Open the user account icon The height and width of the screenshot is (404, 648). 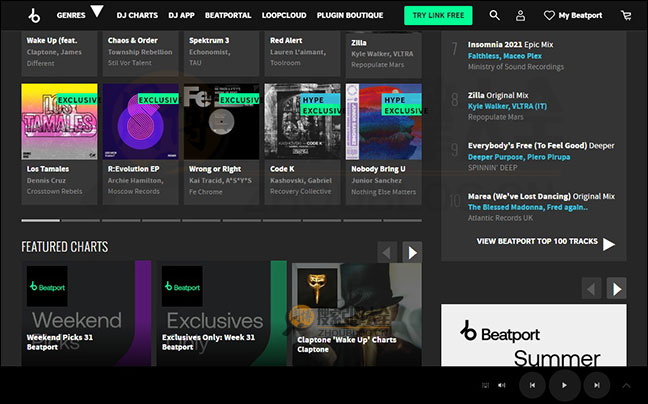(x=520, y=16)
